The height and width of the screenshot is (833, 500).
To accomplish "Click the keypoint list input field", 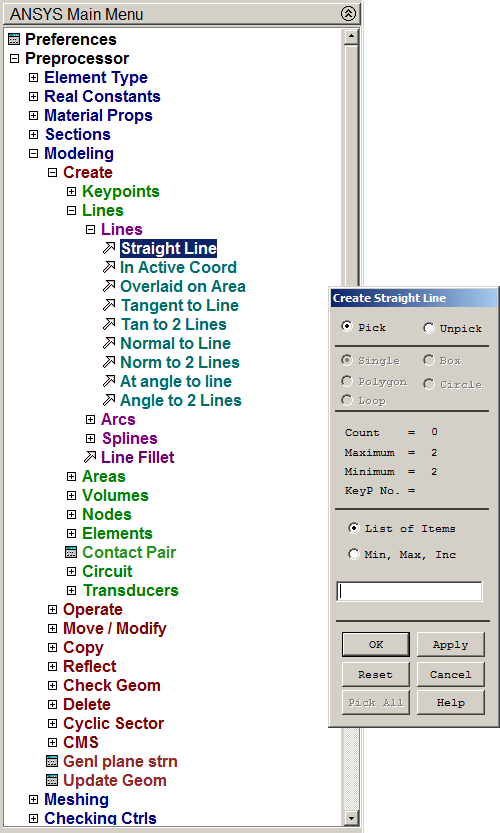I will [x=409, y=591].
